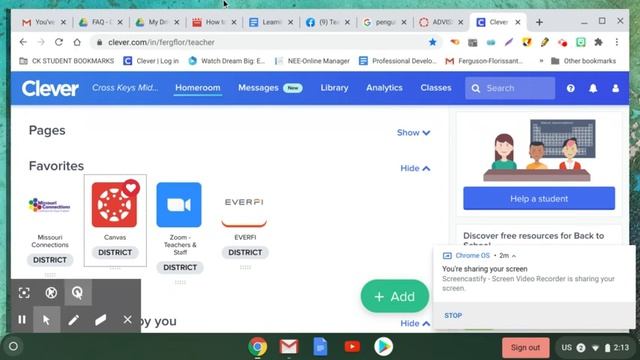Open a new browser tab
The width and height of the screenshot is (640, 360).
click(x=539, y=22)
